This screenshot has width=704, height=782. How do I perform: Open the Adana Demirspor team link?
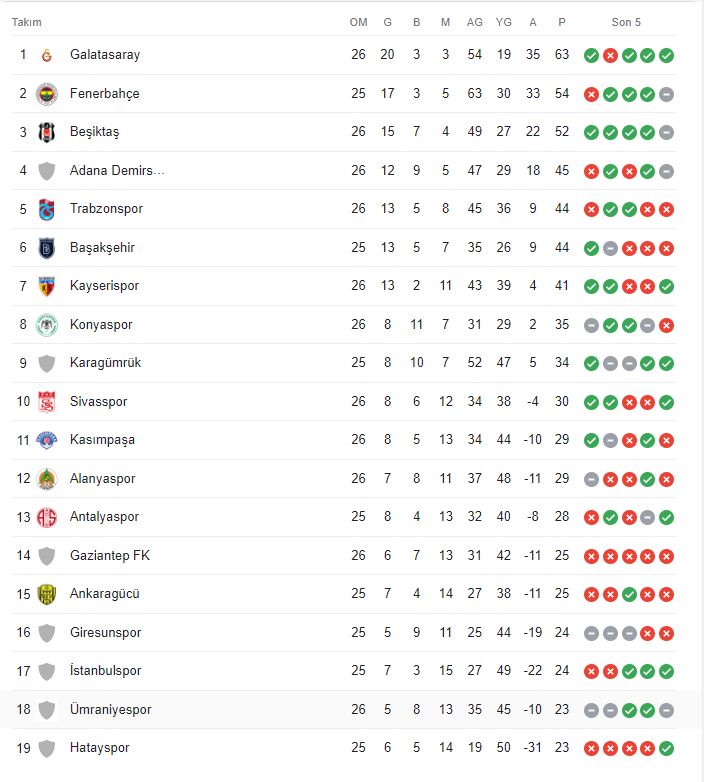[117, 171]
